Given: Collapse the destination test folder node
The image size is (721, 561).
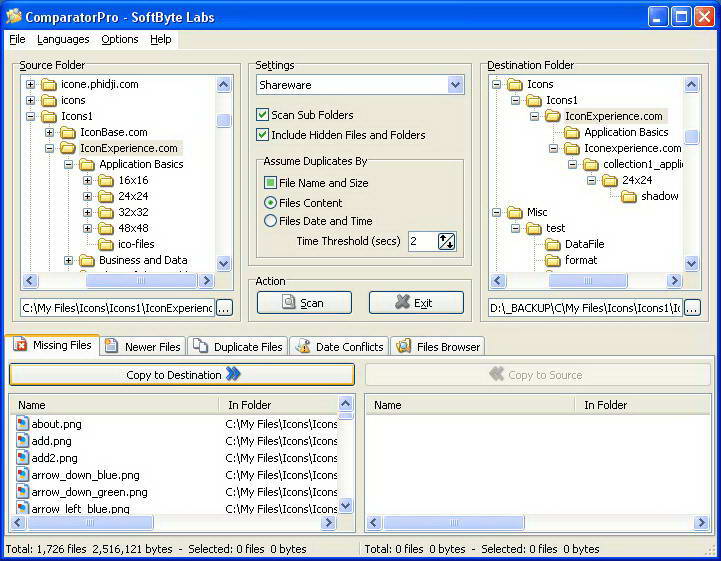Looking at the screenshot, I should (x=515, y=228).
